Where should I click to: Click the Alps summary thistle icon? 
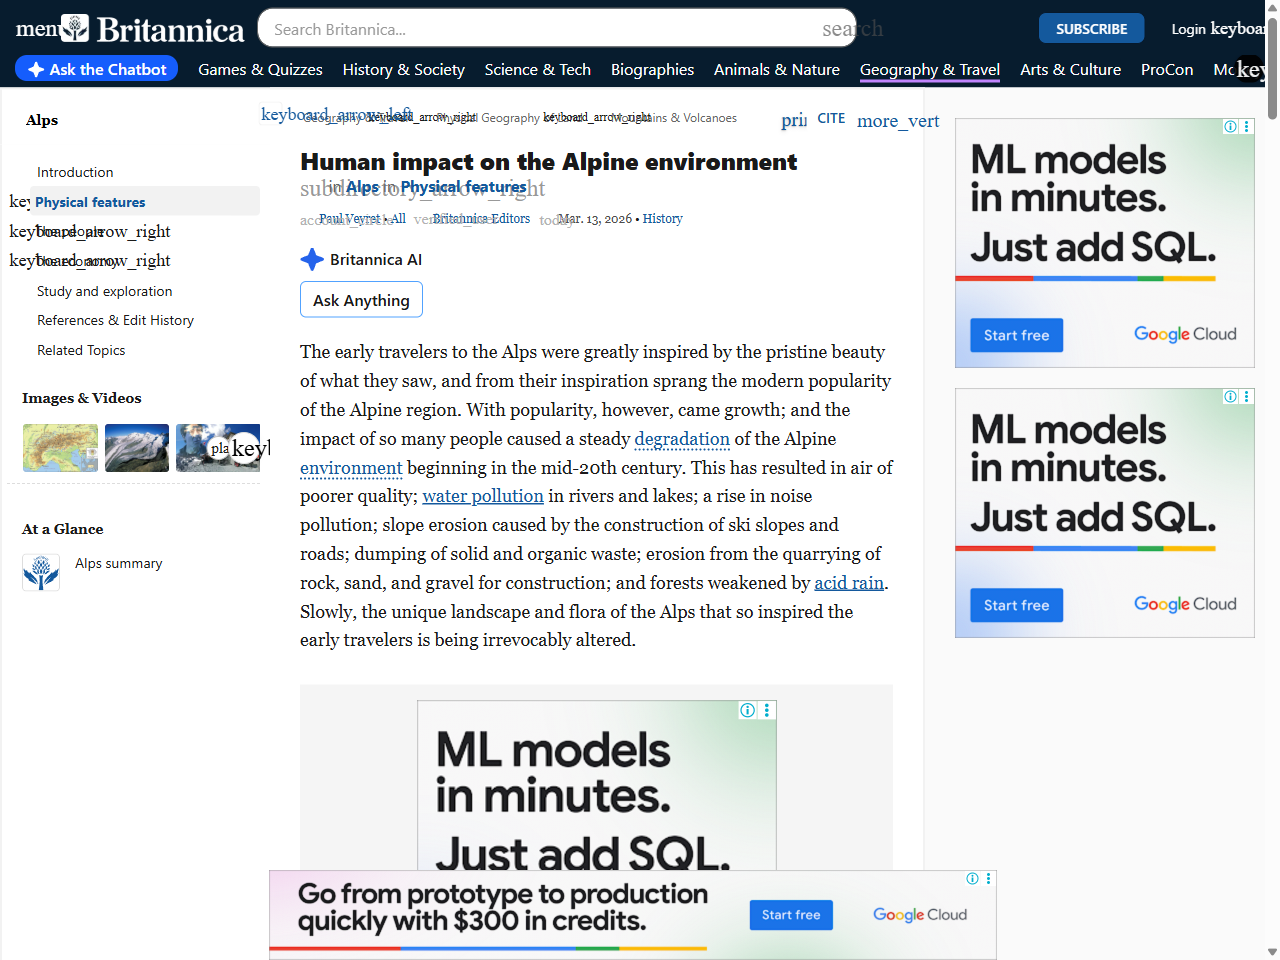41,572
